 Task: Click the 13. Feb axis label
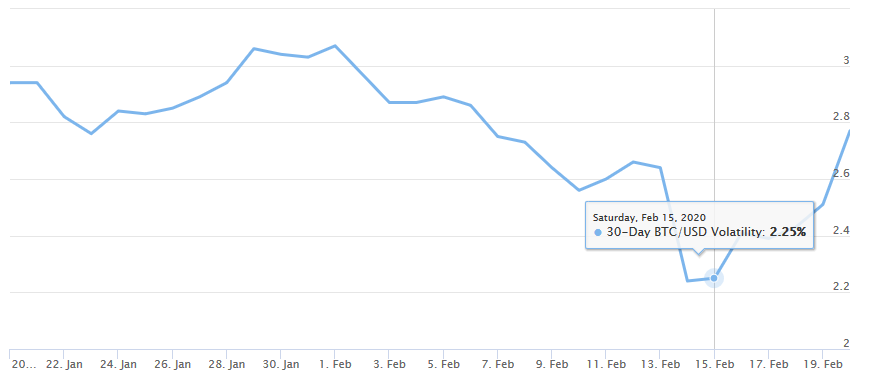click(x=660, y=364)
